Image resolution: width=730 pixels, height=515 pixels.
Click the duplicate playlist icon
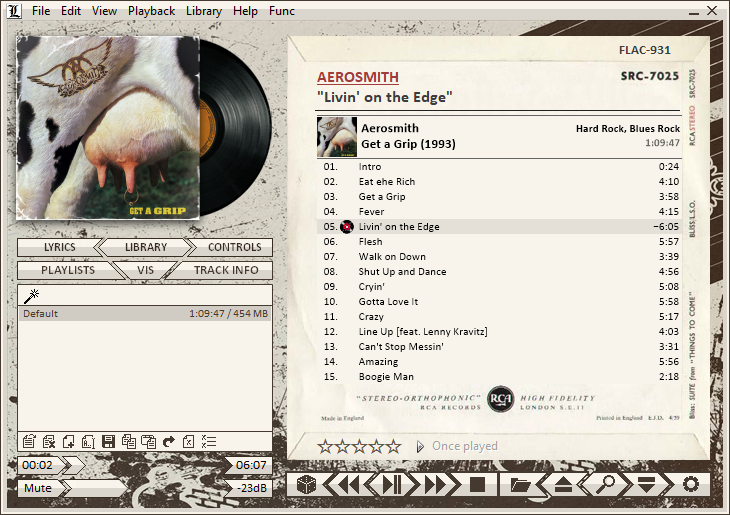[x=128, y=441]
